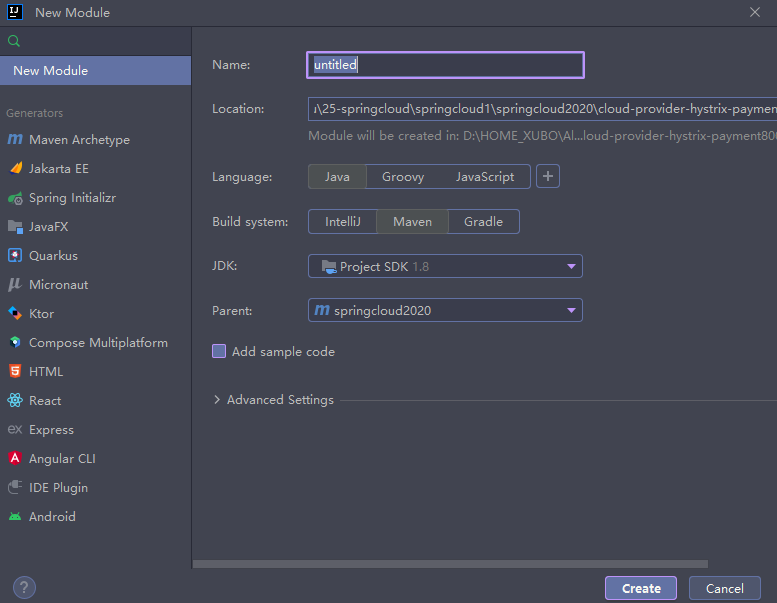Viewport: 777px width, 603px height.
Task: Click the Android robot icon
Action: point(15,517)
